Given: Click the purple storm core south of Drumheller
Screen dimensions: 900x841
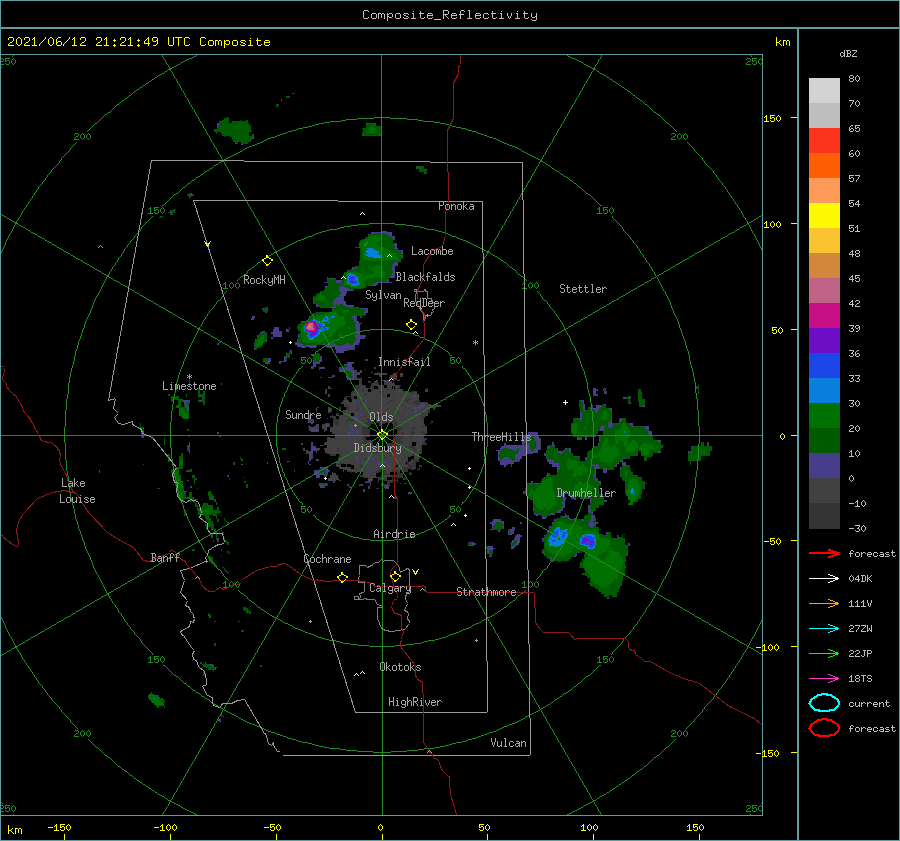Looking at the screenshot, I should [588, 540].
